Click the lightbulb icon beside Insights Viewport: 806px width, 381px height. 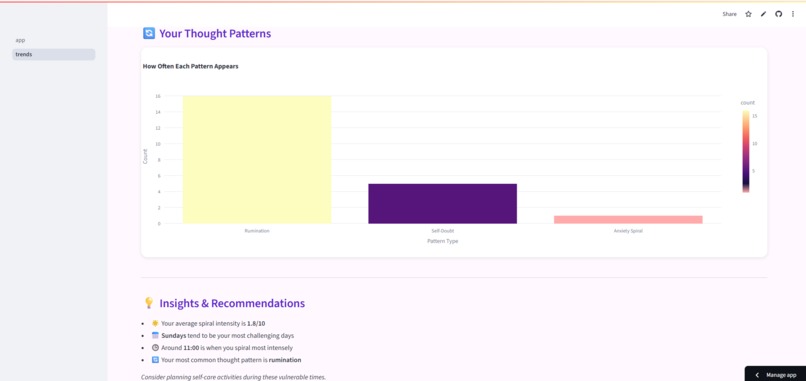[x=149, y=303]
